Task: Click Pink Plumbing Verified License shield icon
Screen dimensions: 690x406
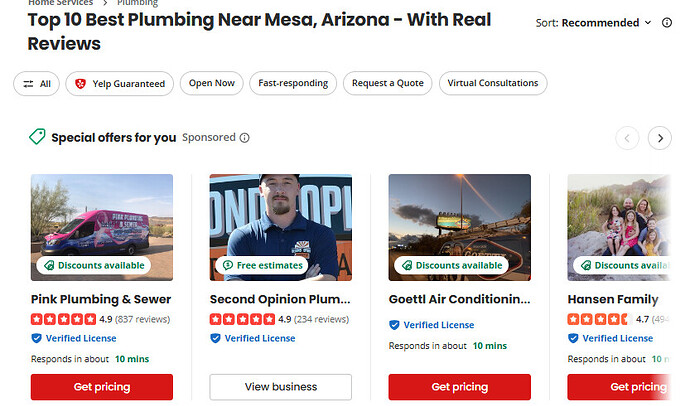Action: (x=37, y=338)
